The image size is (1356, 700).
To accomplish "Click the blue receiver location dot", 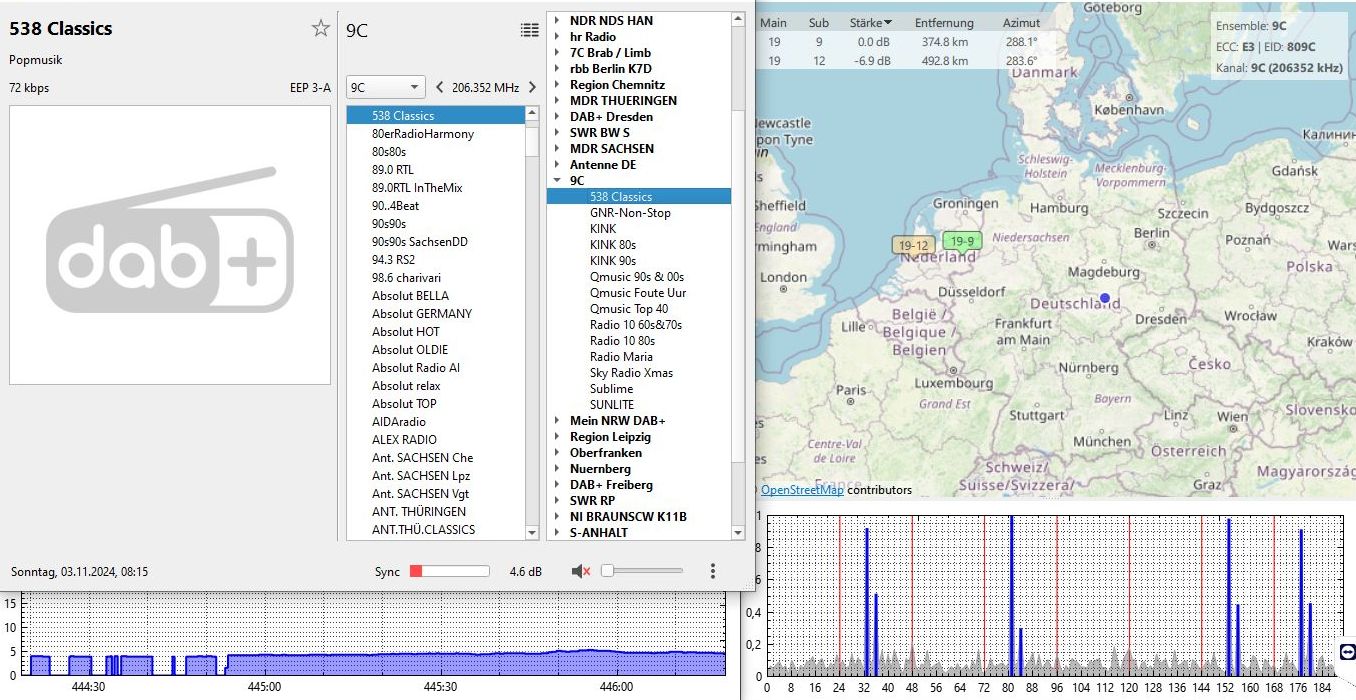I will point(1104,298).
